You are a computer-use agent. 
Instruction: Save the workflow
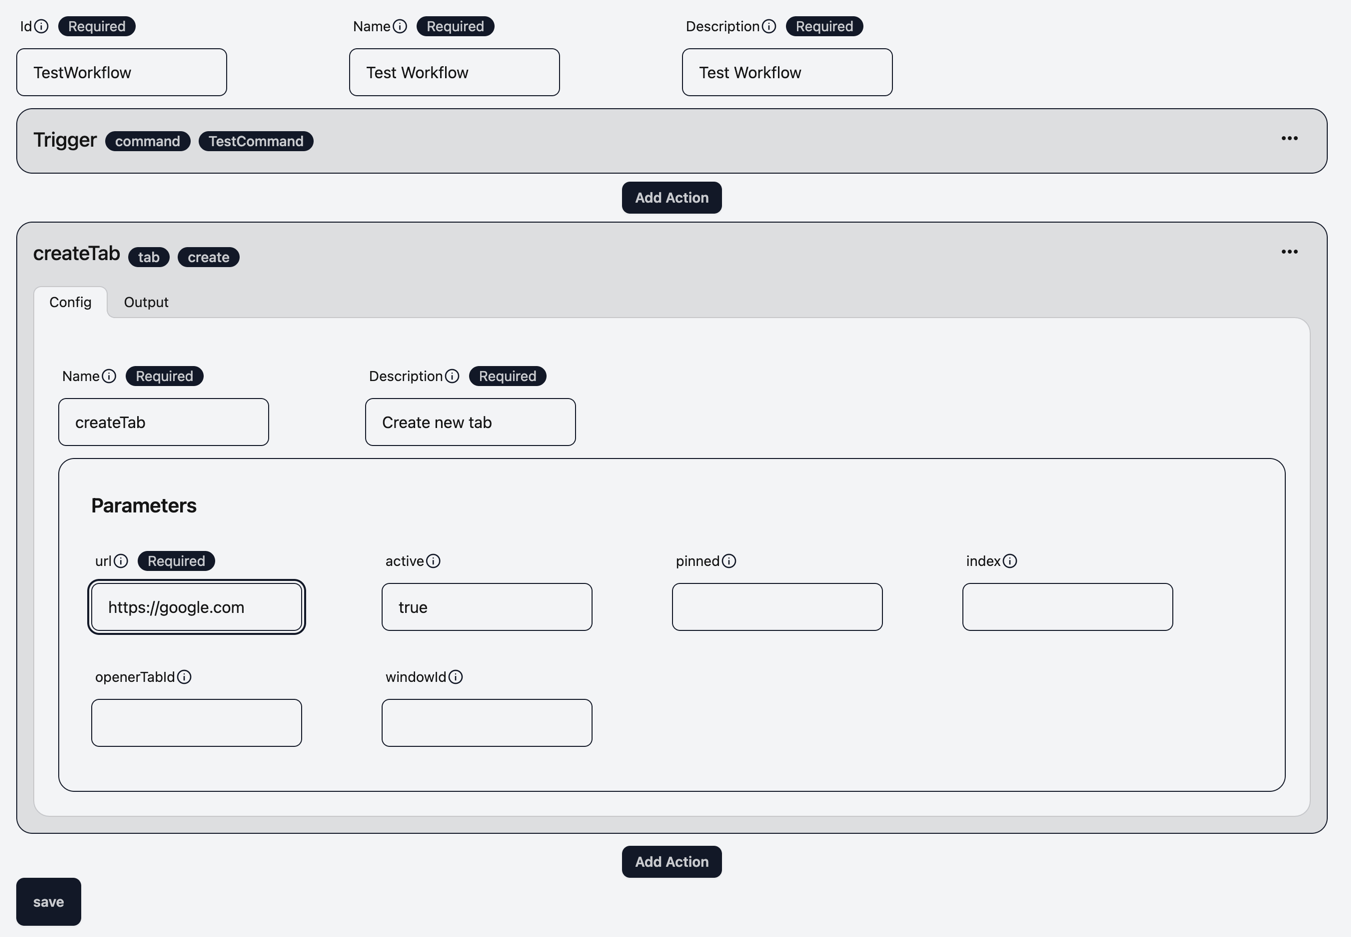point(48,902)
